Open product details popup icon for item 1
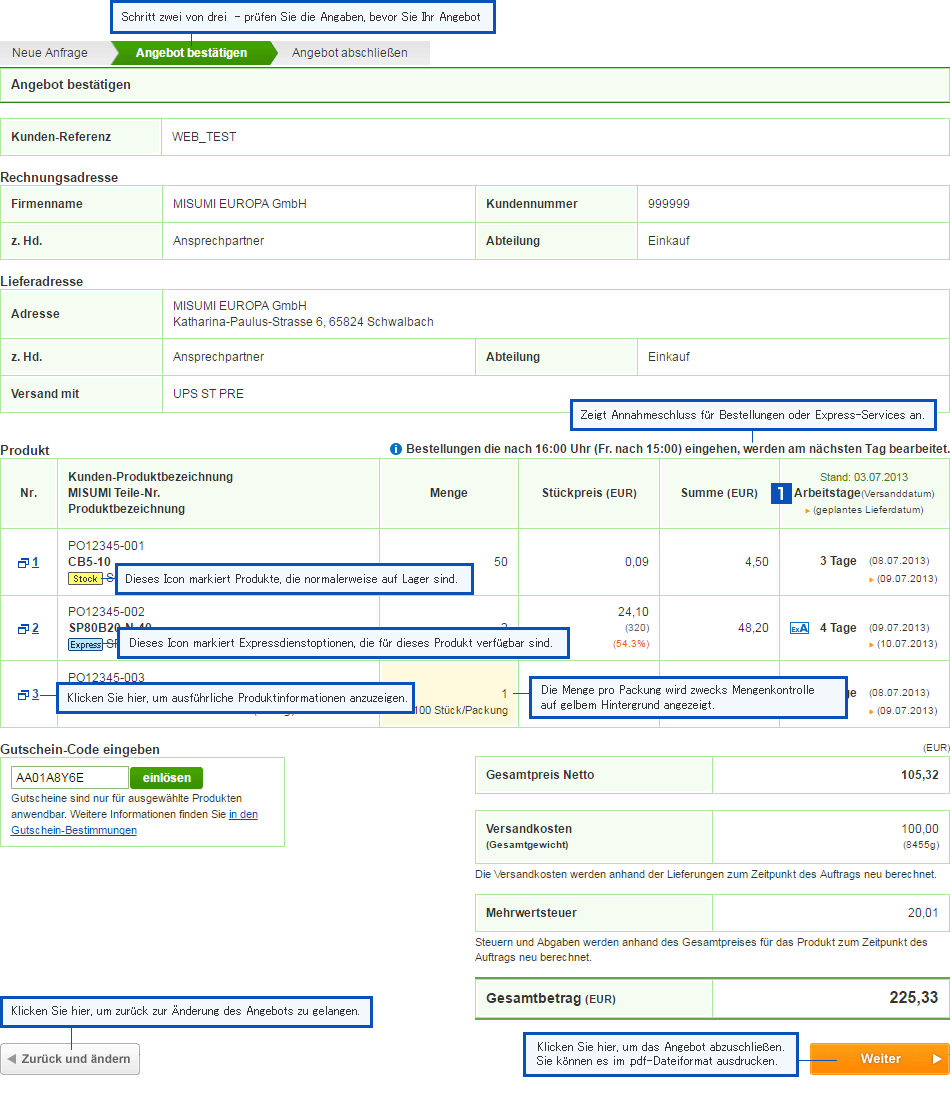This screenshot has height=1100, width=950. (x=23, y=563)
